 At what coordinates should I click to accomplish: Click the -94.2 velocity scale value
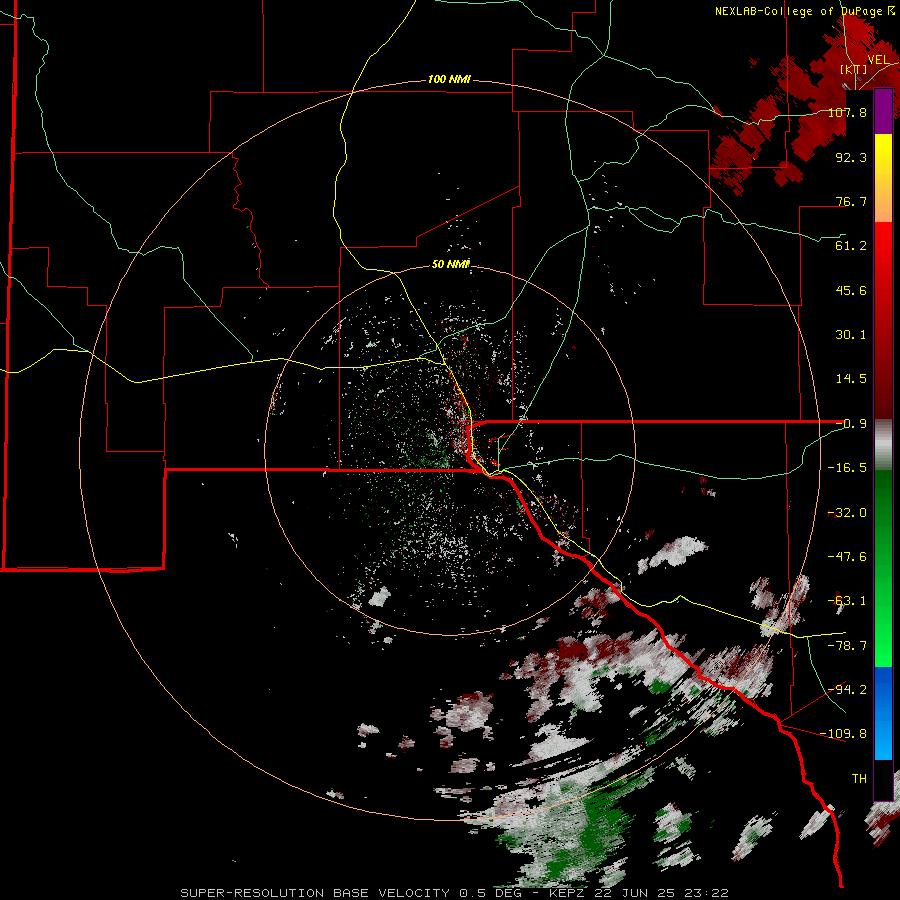[847, 690]
